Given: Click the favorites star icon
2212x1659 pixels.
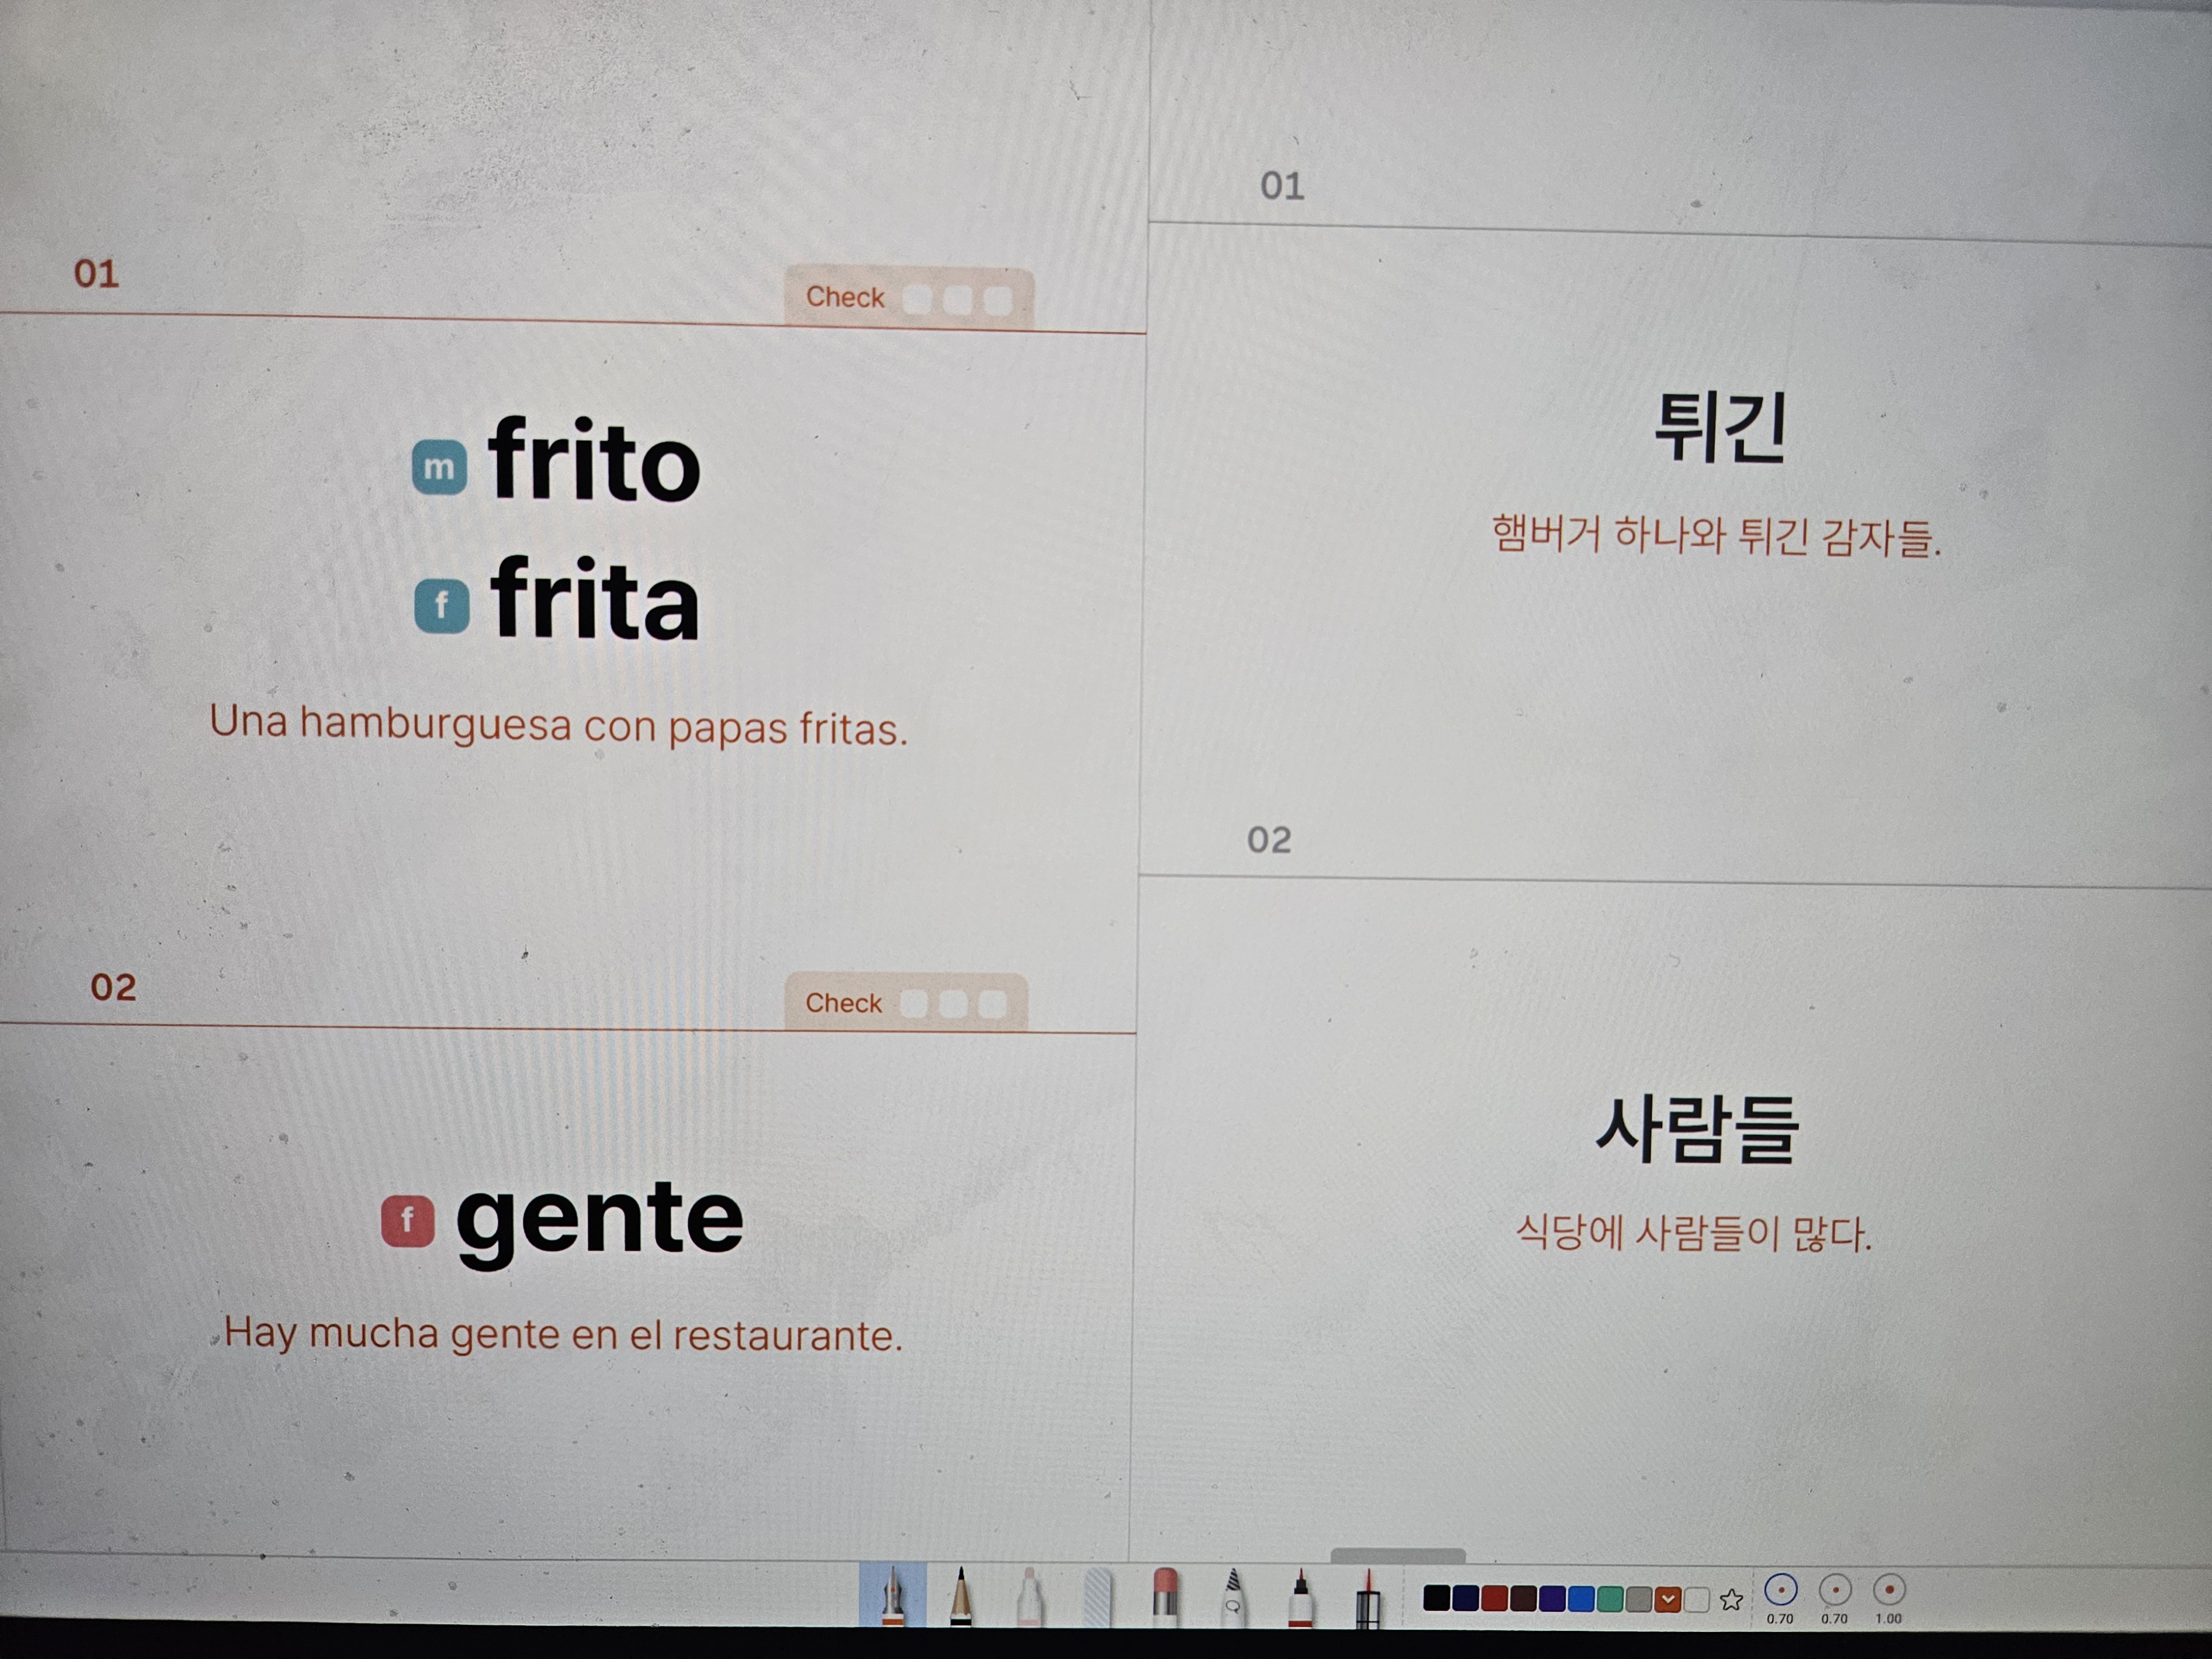Looking at the screenshot, I should (1732, 1600).
